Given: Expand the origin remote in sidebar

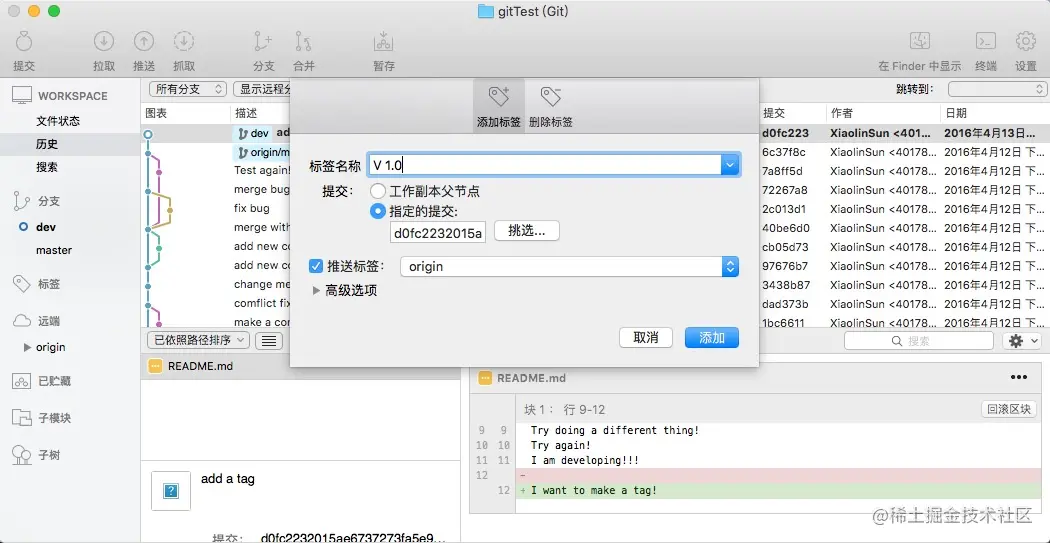Looking at the screenshot, I should 27,347.
